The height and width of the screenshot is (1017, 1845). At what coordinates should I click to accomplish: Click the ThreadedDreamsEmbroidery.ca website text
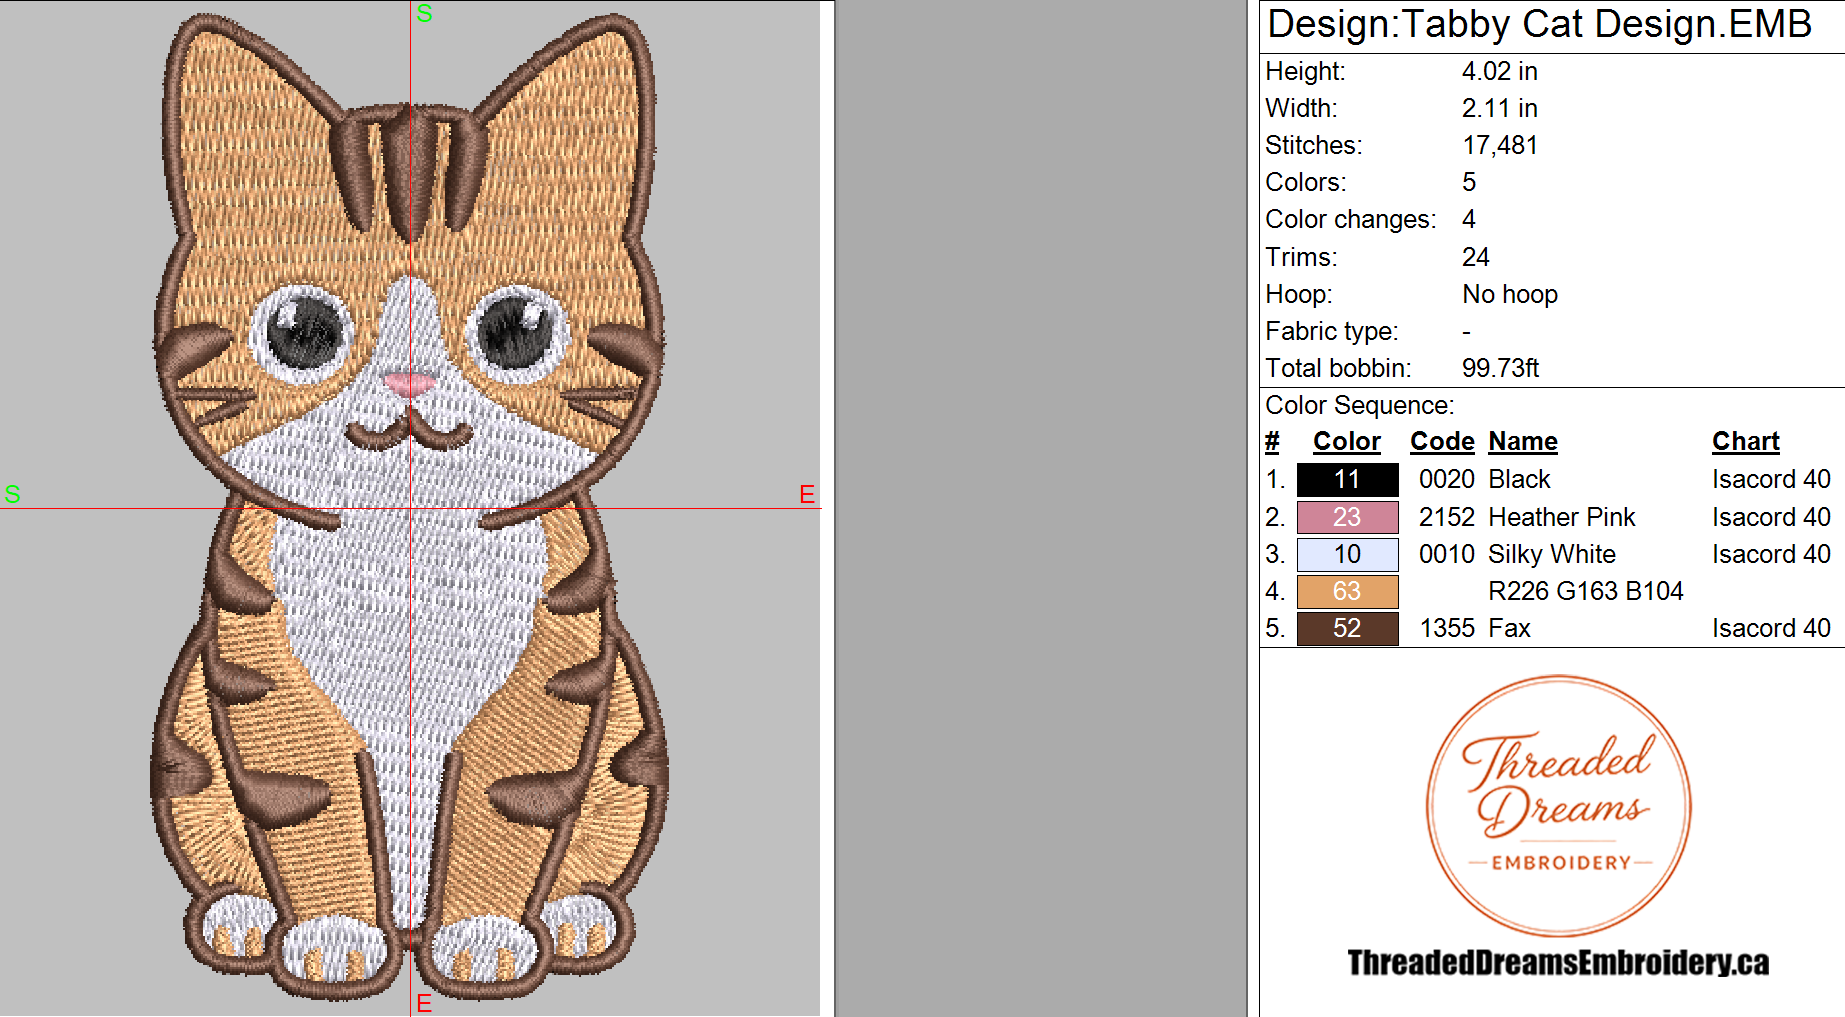coord(1558,962)
